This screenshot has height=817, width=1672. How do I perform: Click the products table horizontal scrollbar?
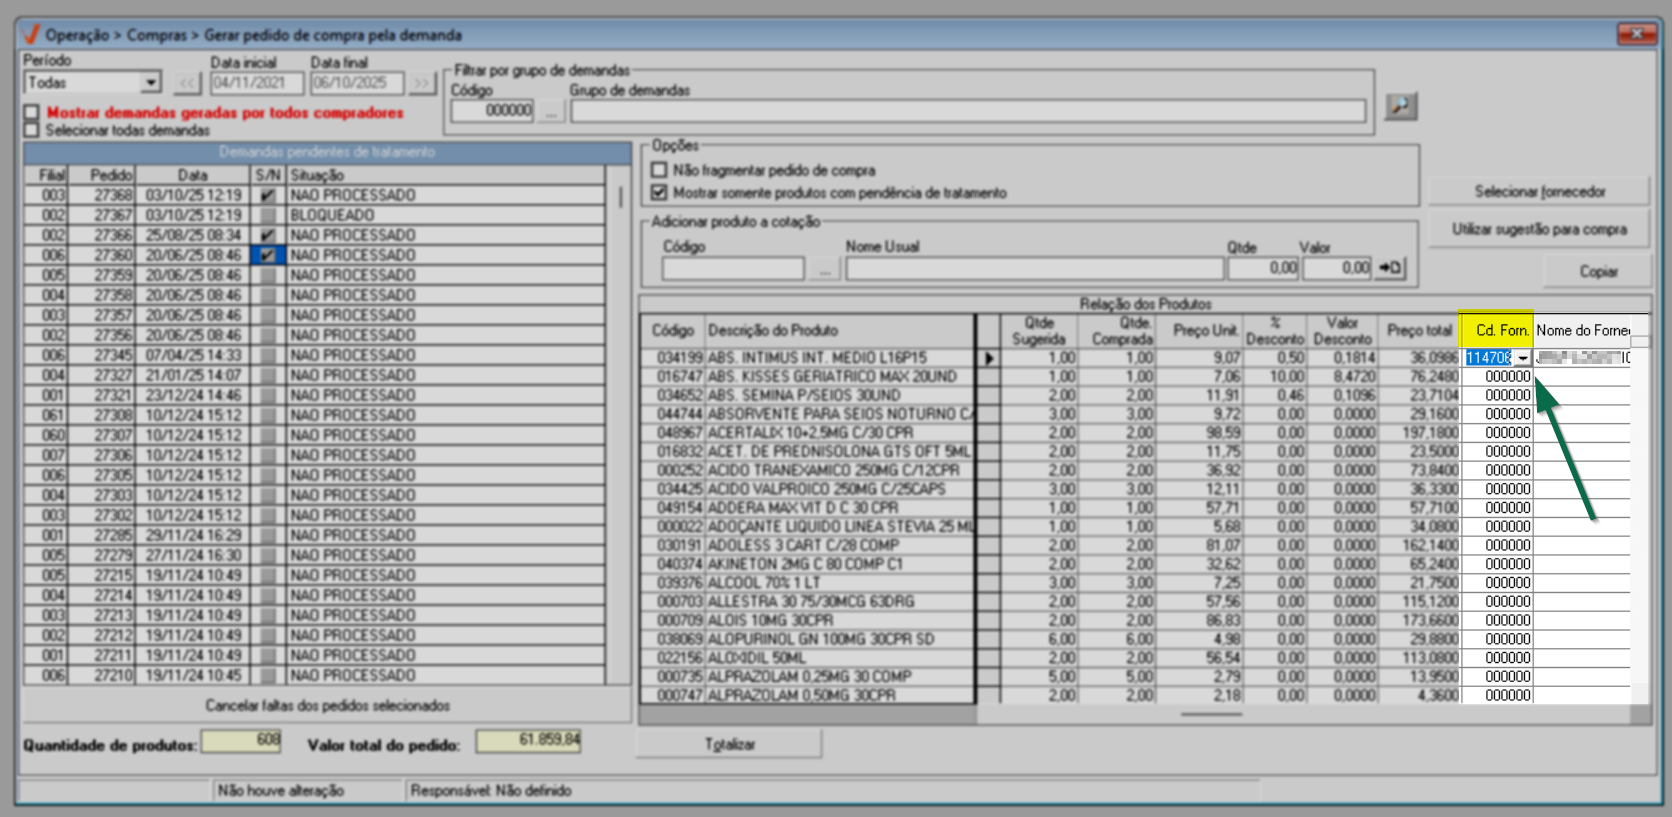(1210, 714)
